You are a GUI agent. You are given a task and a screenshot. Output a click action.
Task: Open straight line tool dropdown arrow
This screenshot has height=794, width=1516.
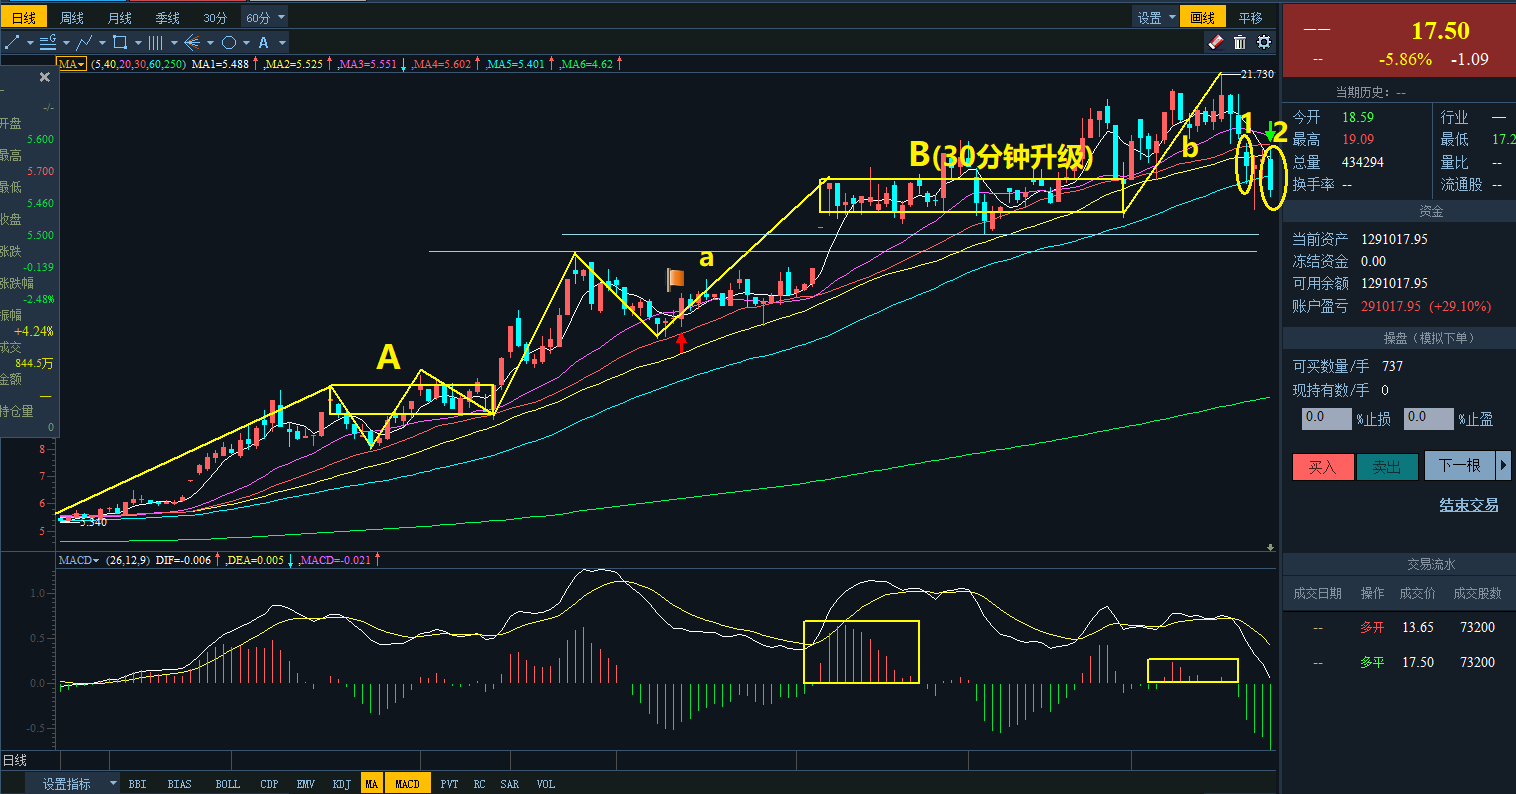30,43
